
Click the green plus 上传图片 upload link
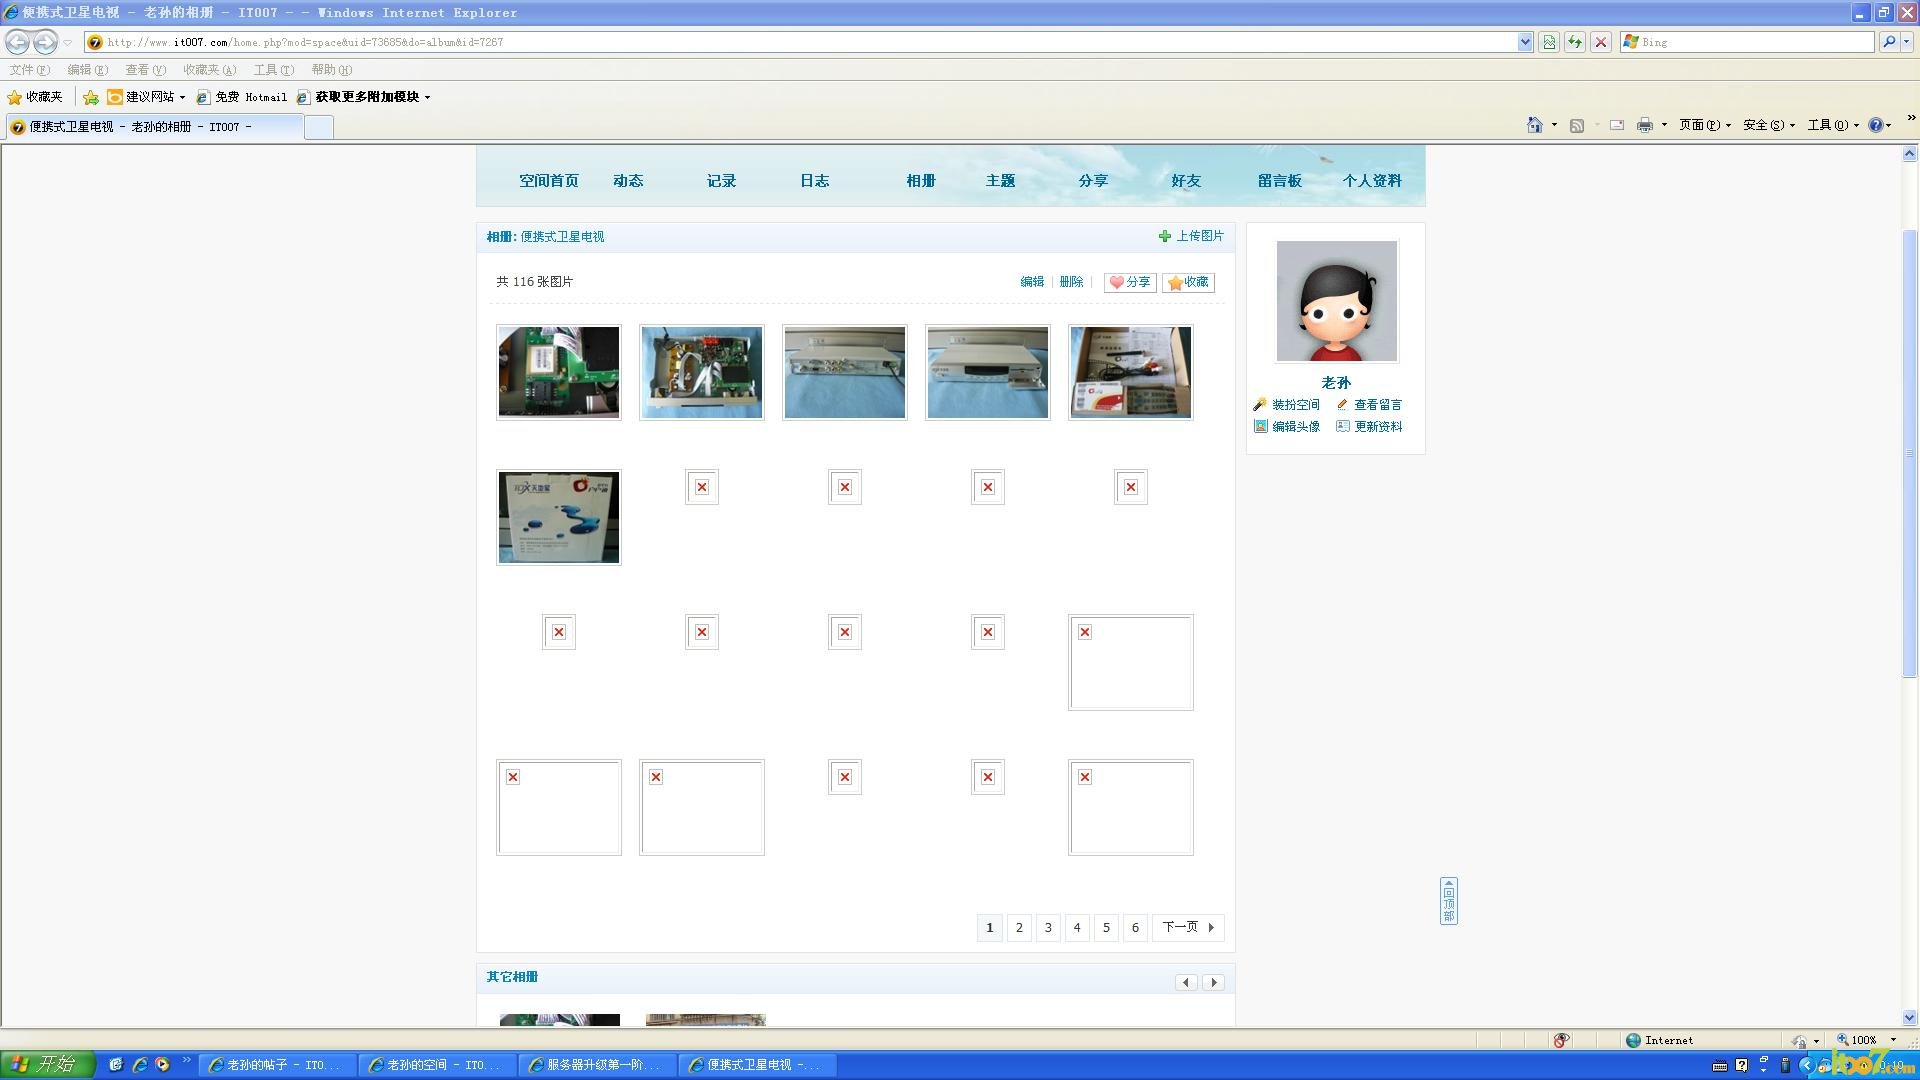pyautogui.click(x=1191, y=236)
